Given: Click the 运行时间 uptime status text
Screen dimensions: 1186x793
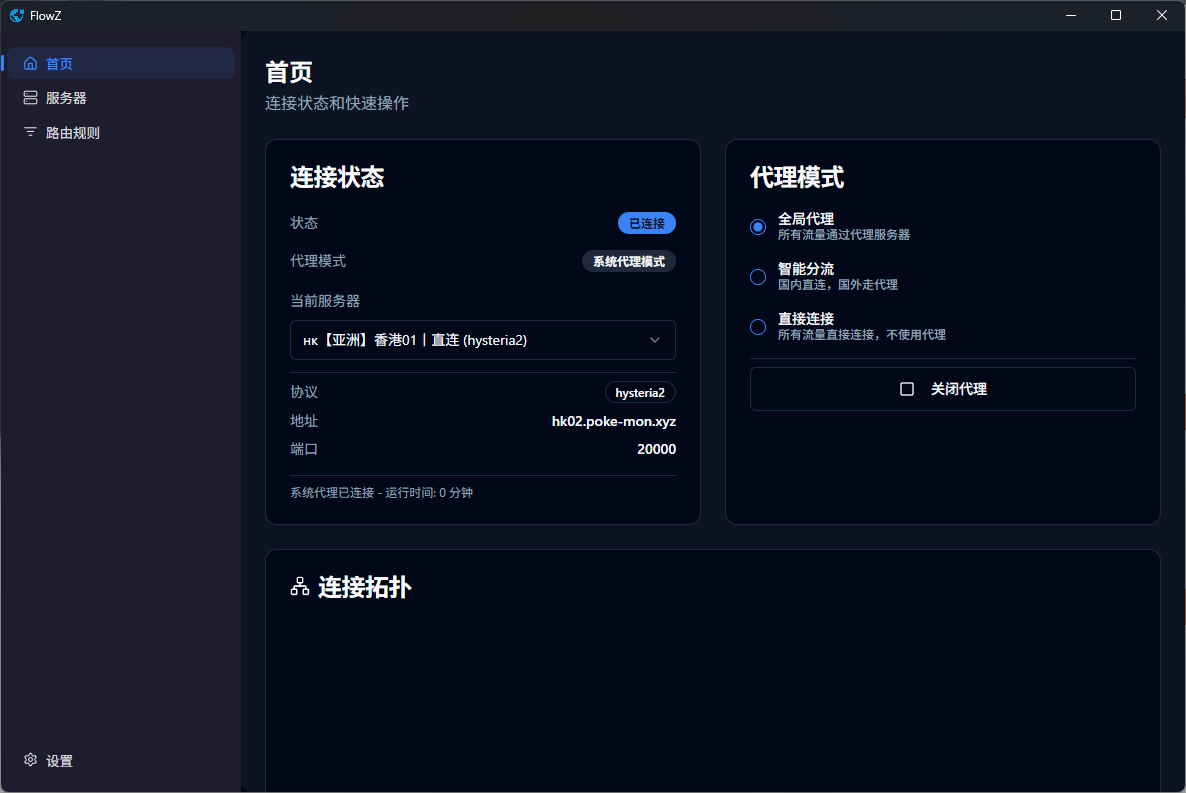Looking at the screenshot, I should tap(380, 492).
